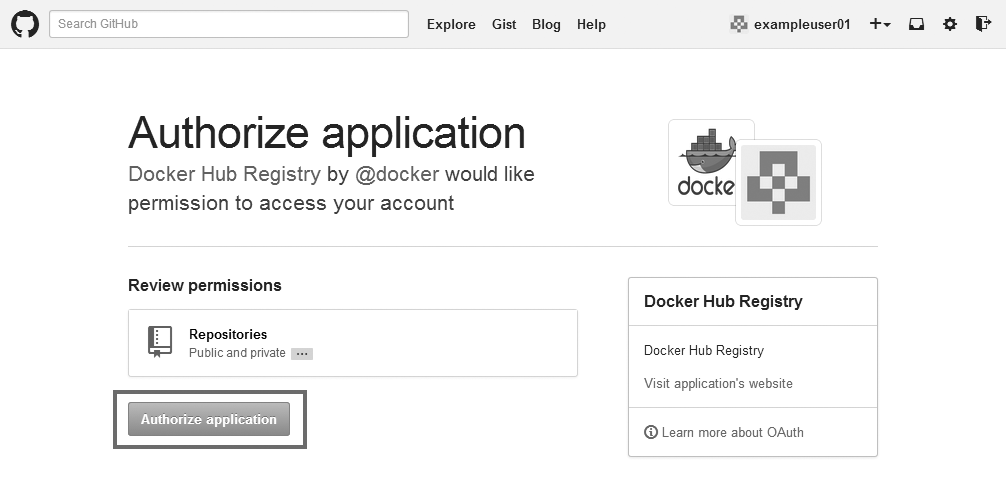This screenshot has width=1006, height=482.
Task: Open the Help page link
Action: (591, 24)
